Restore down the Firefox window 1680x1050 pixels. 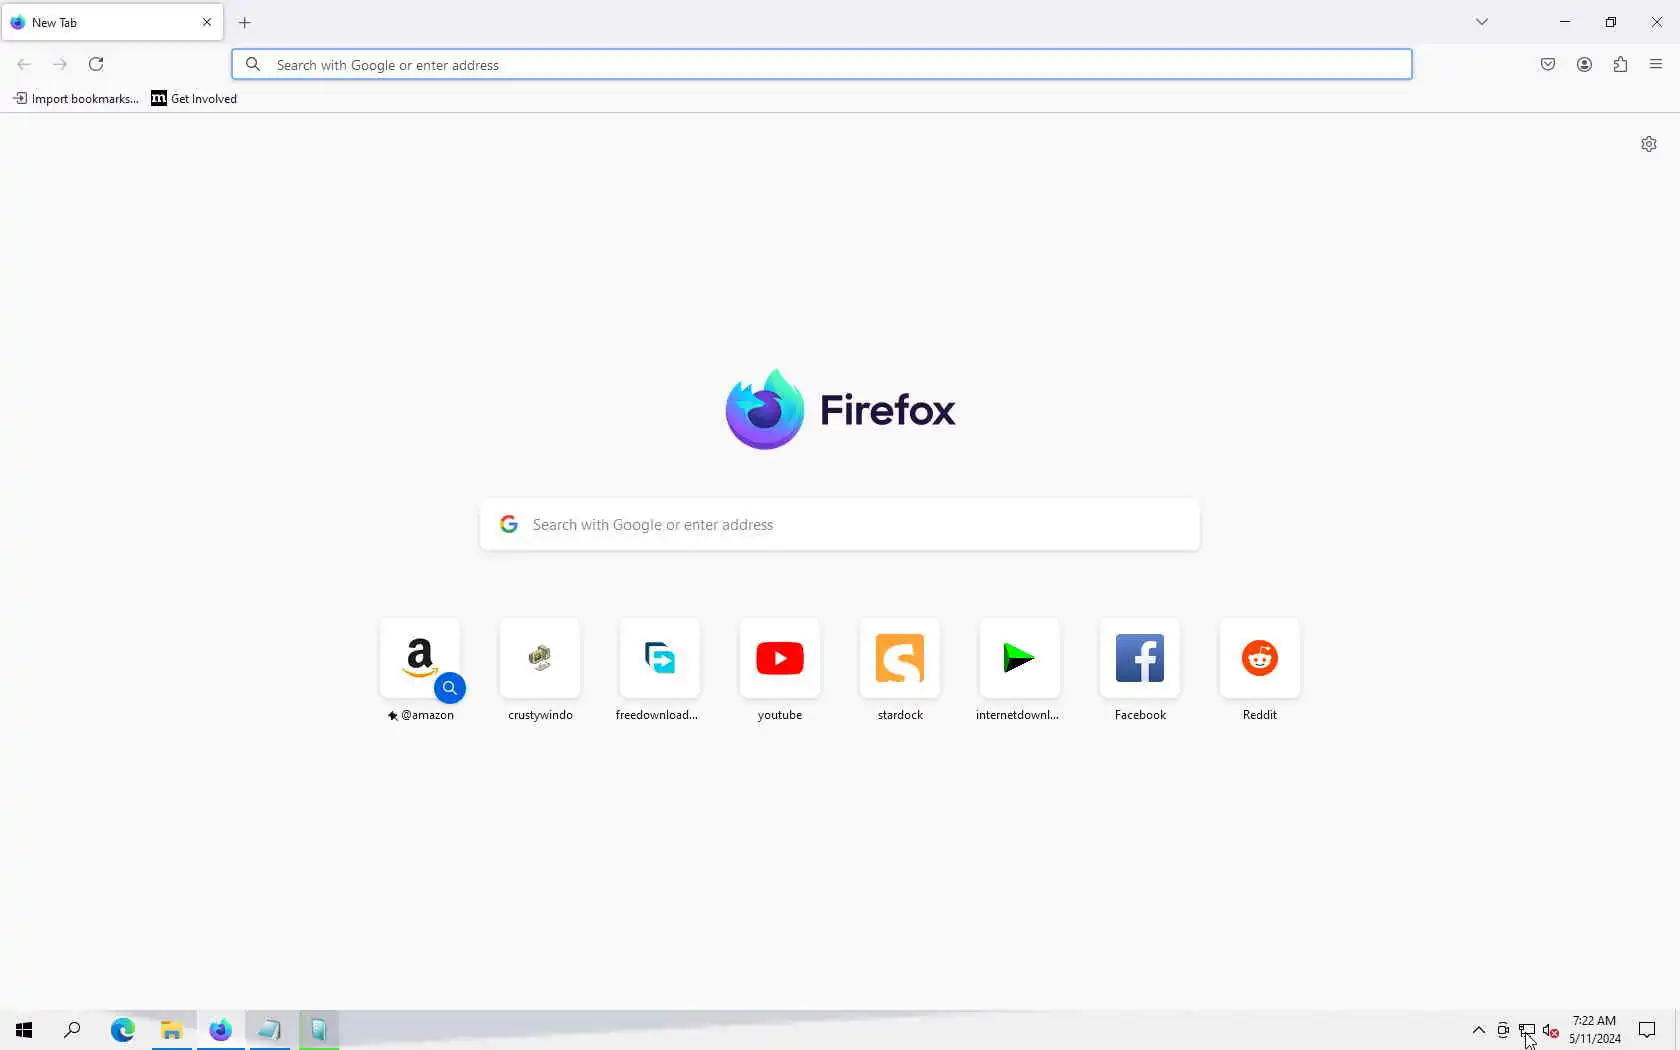tap(1611, 22)
